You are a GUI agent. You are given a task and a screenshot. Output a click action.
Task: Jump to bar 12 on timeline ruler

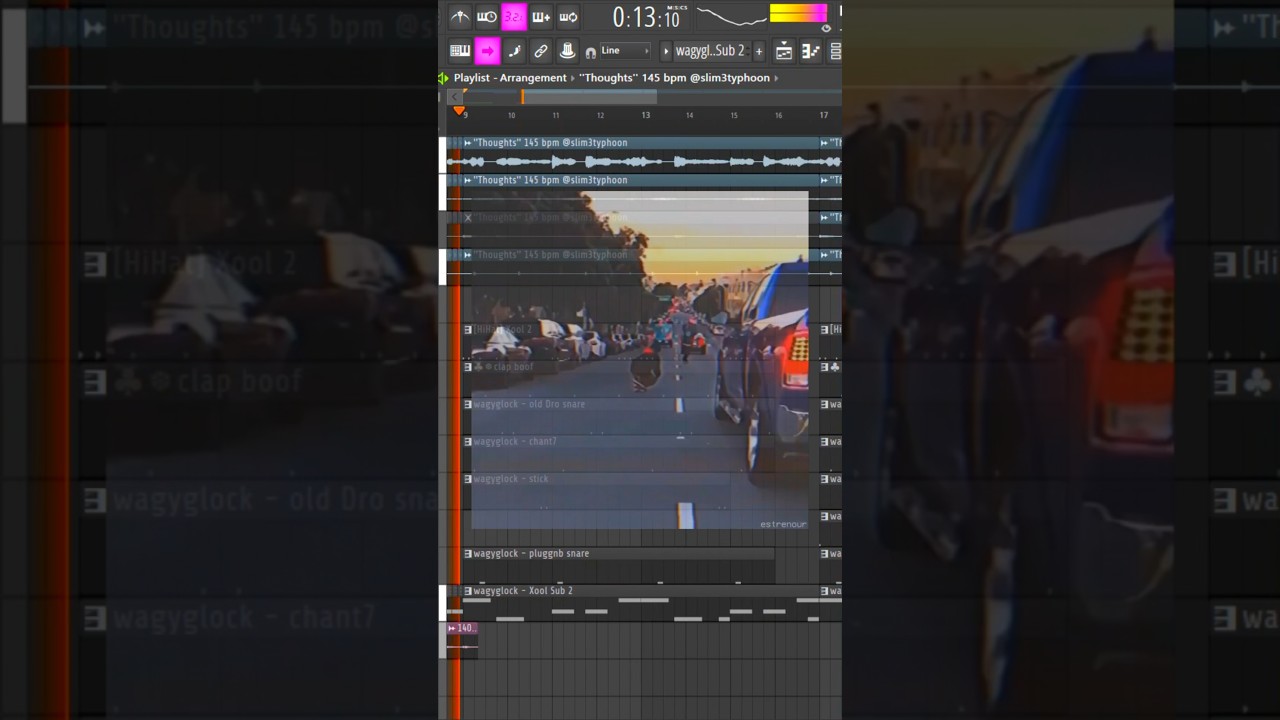coord(600,115)
